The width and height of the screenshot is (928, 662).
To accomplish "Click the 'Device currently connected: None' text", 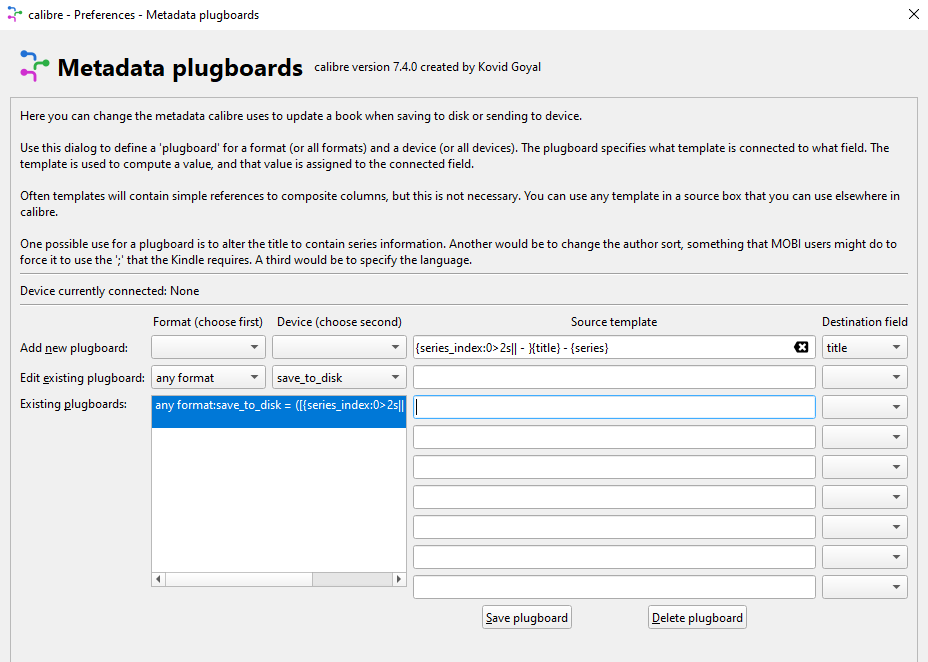I will (x=109, y=291).
